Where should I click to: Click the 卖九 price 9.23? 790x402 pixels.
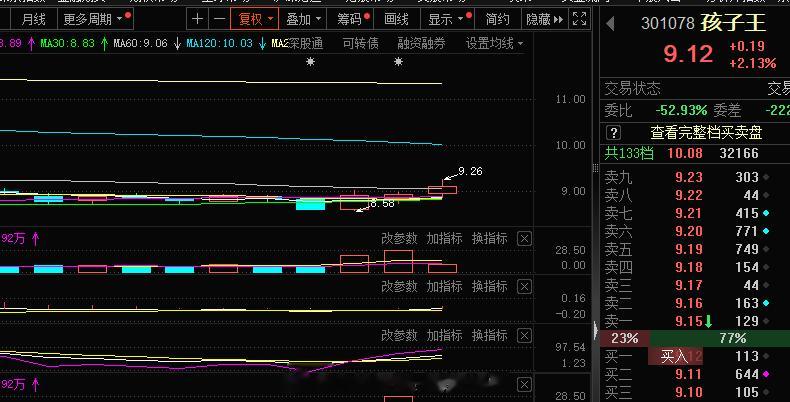click(689, 177)
